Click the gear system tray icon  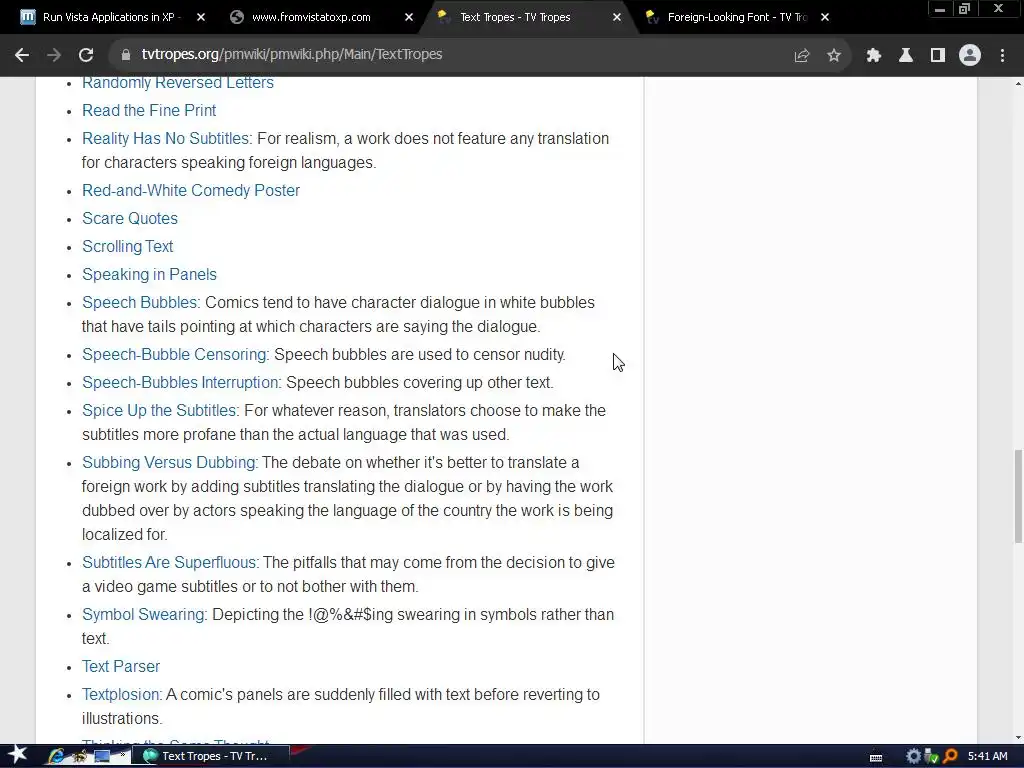tap(913, 756)
